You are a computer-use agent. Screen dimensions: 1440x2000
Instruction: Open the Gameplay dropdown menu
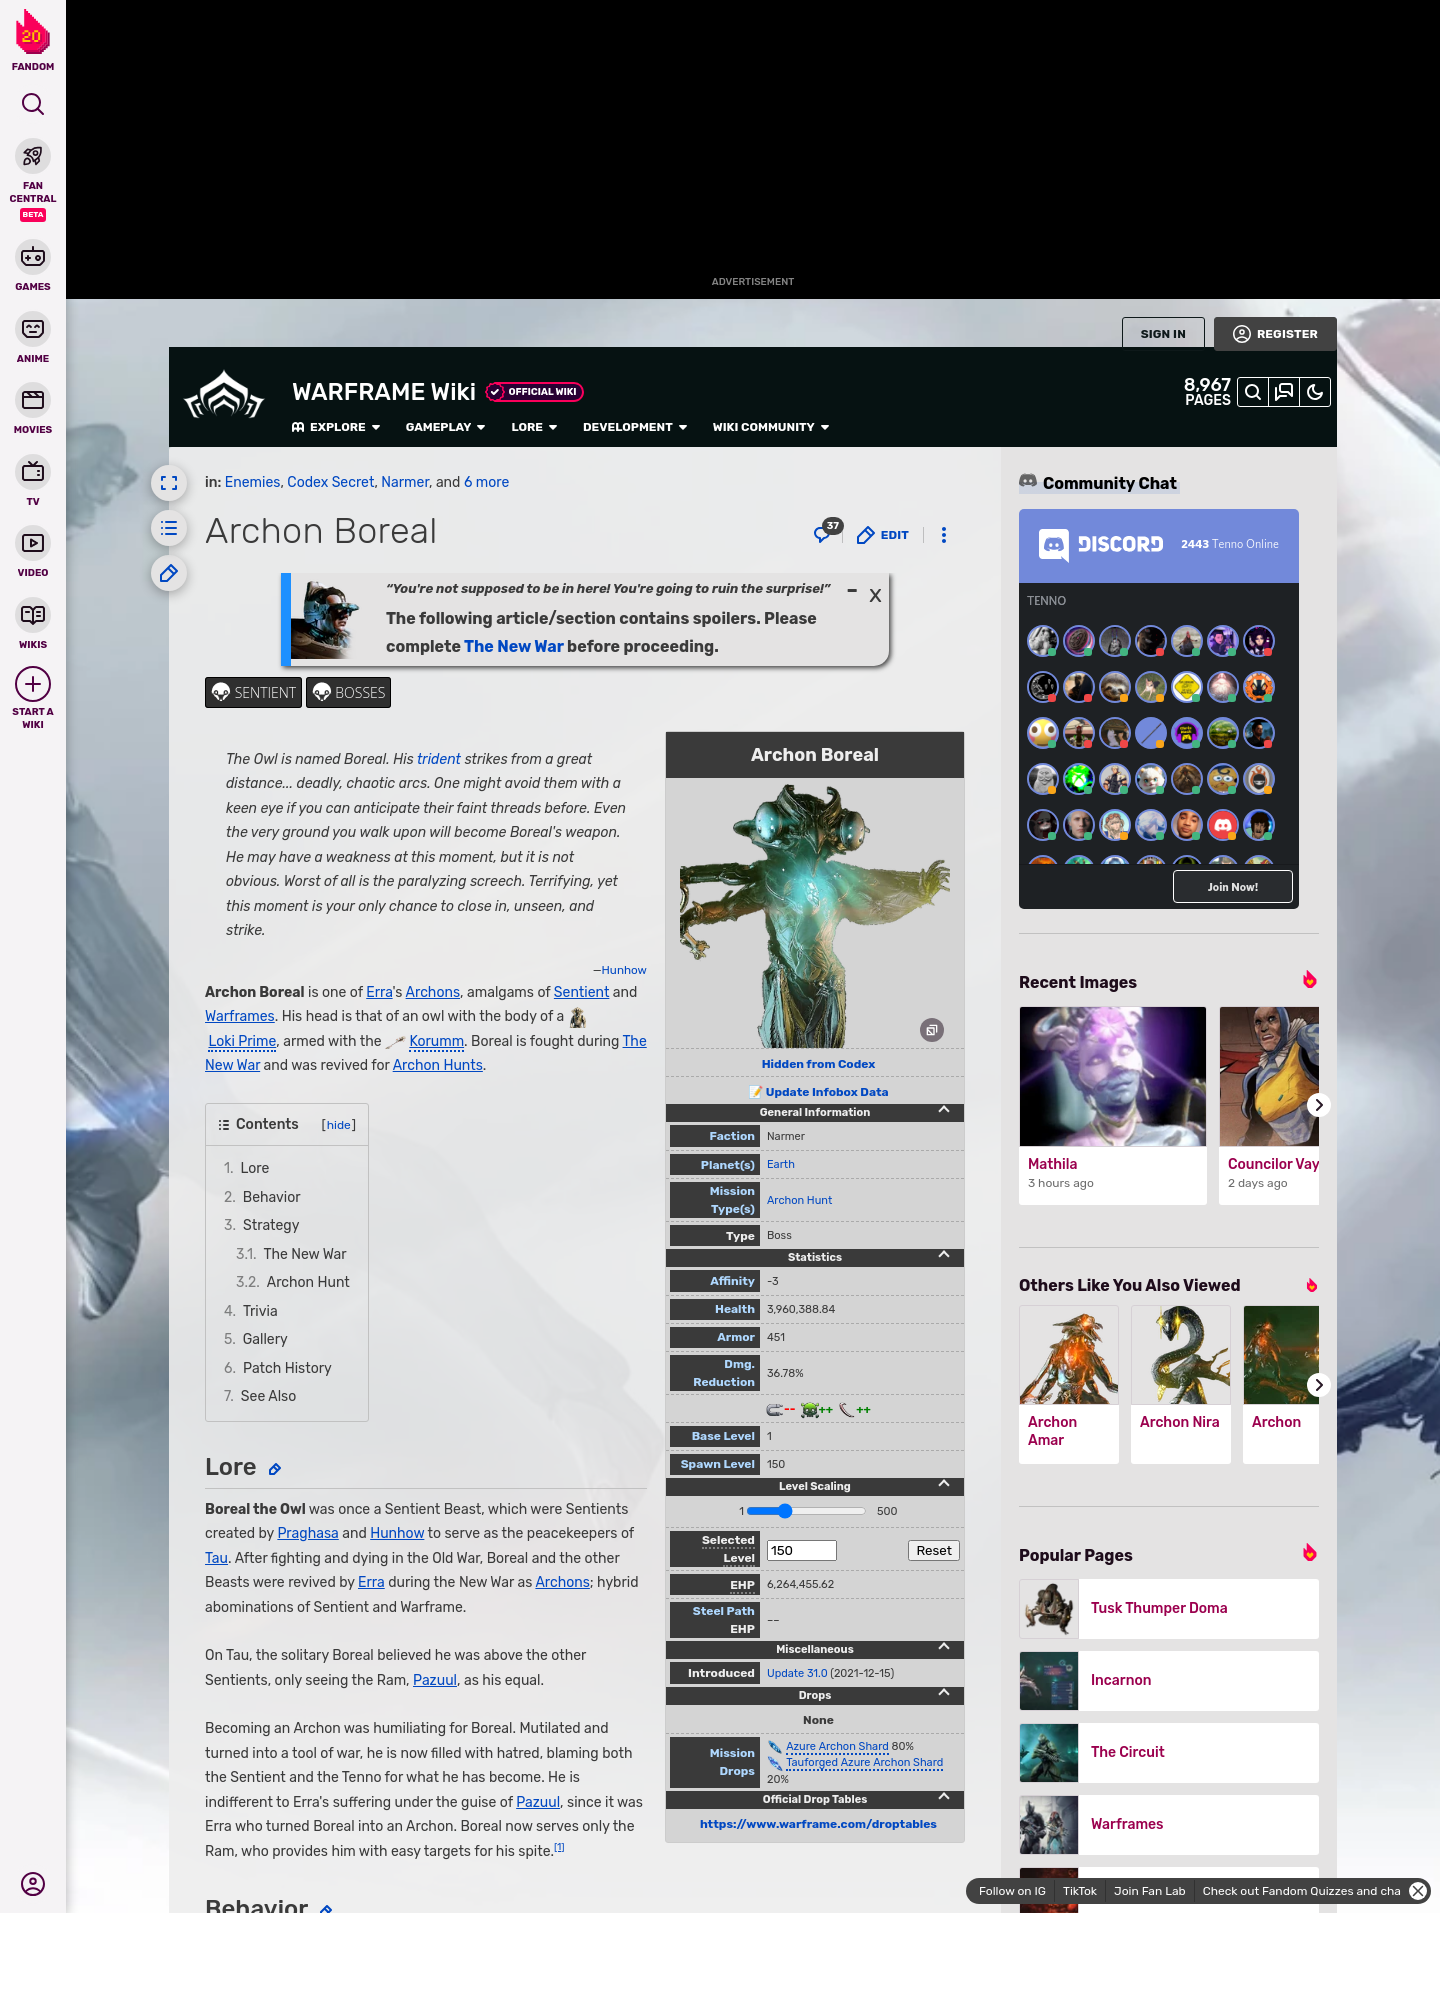coord(445,427)
